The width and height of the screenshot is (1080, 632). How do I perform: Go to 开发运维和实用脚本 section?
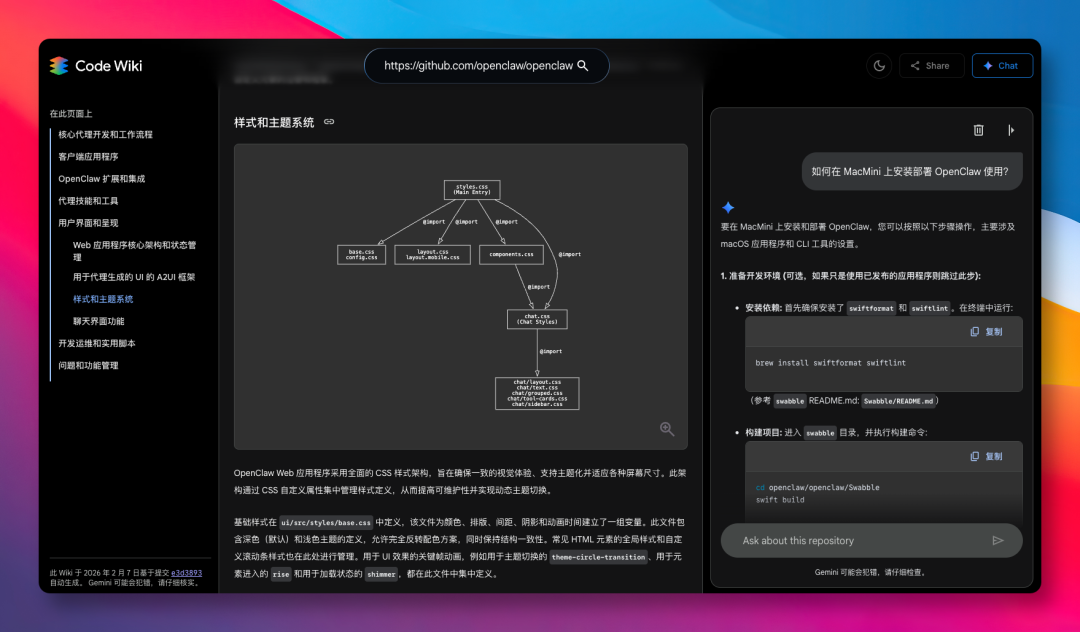96,343
